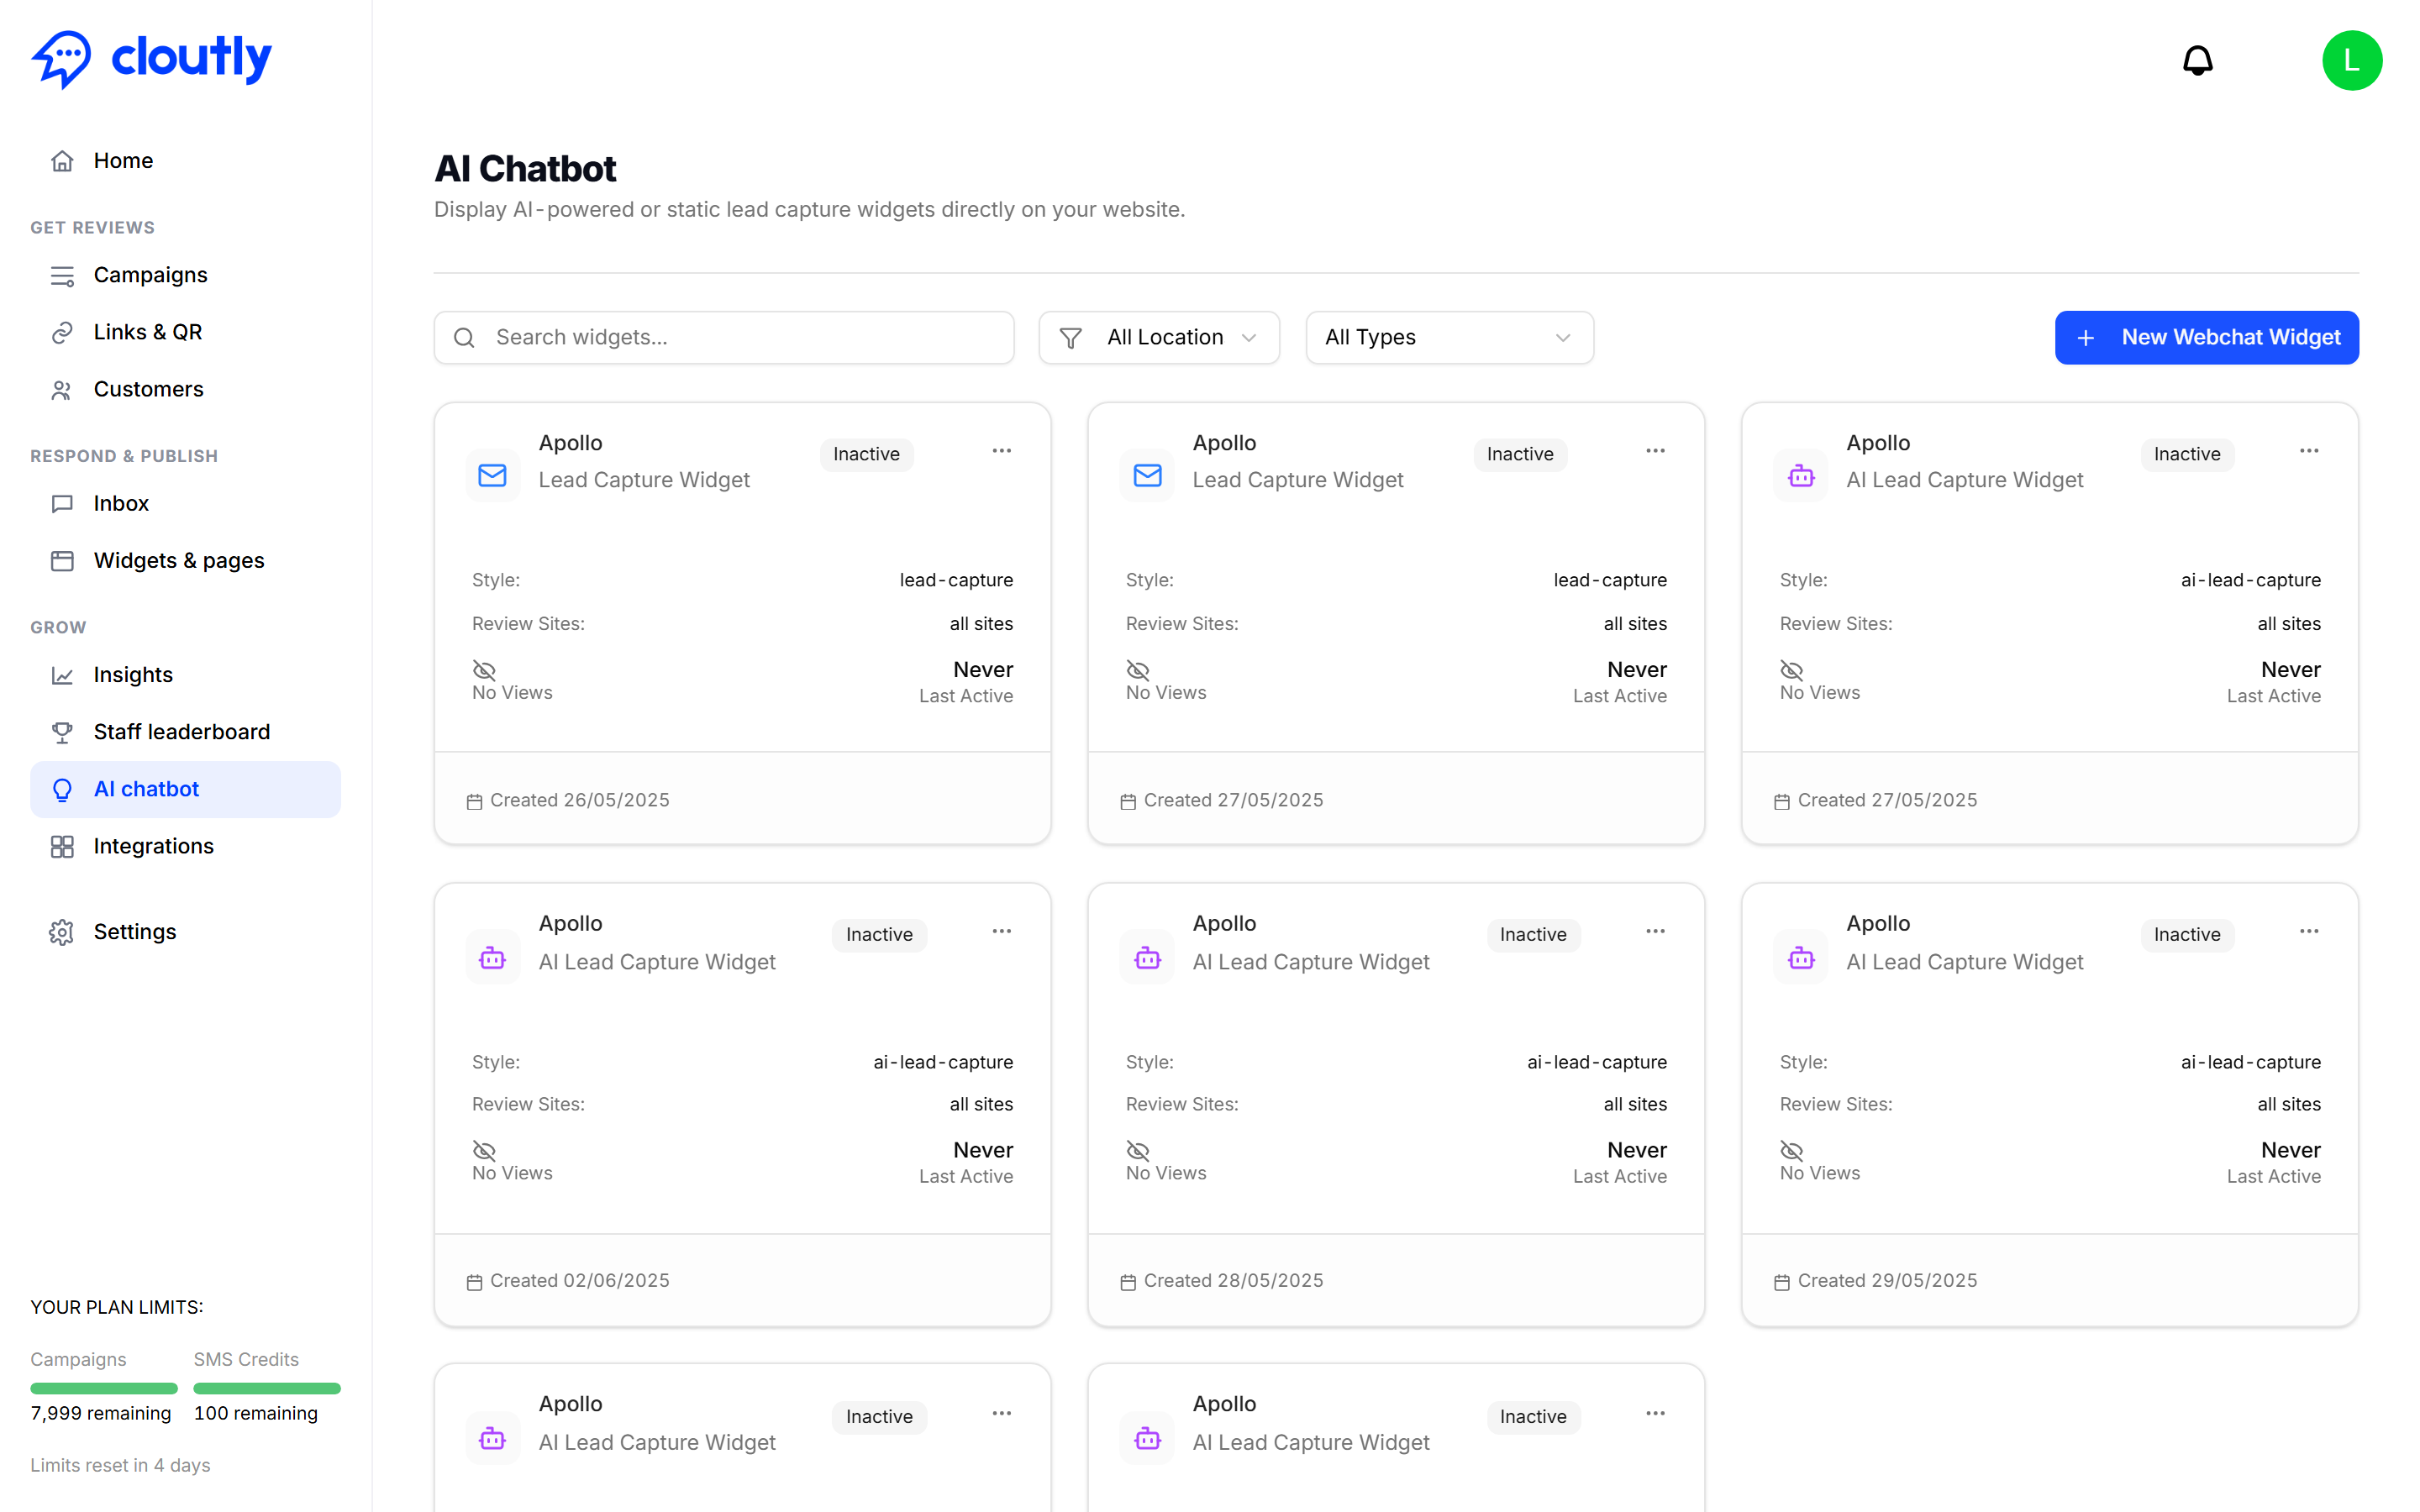
Task: Click Inactive badge on widget created 02/06/2025
Action: click(x=879, y=934)
